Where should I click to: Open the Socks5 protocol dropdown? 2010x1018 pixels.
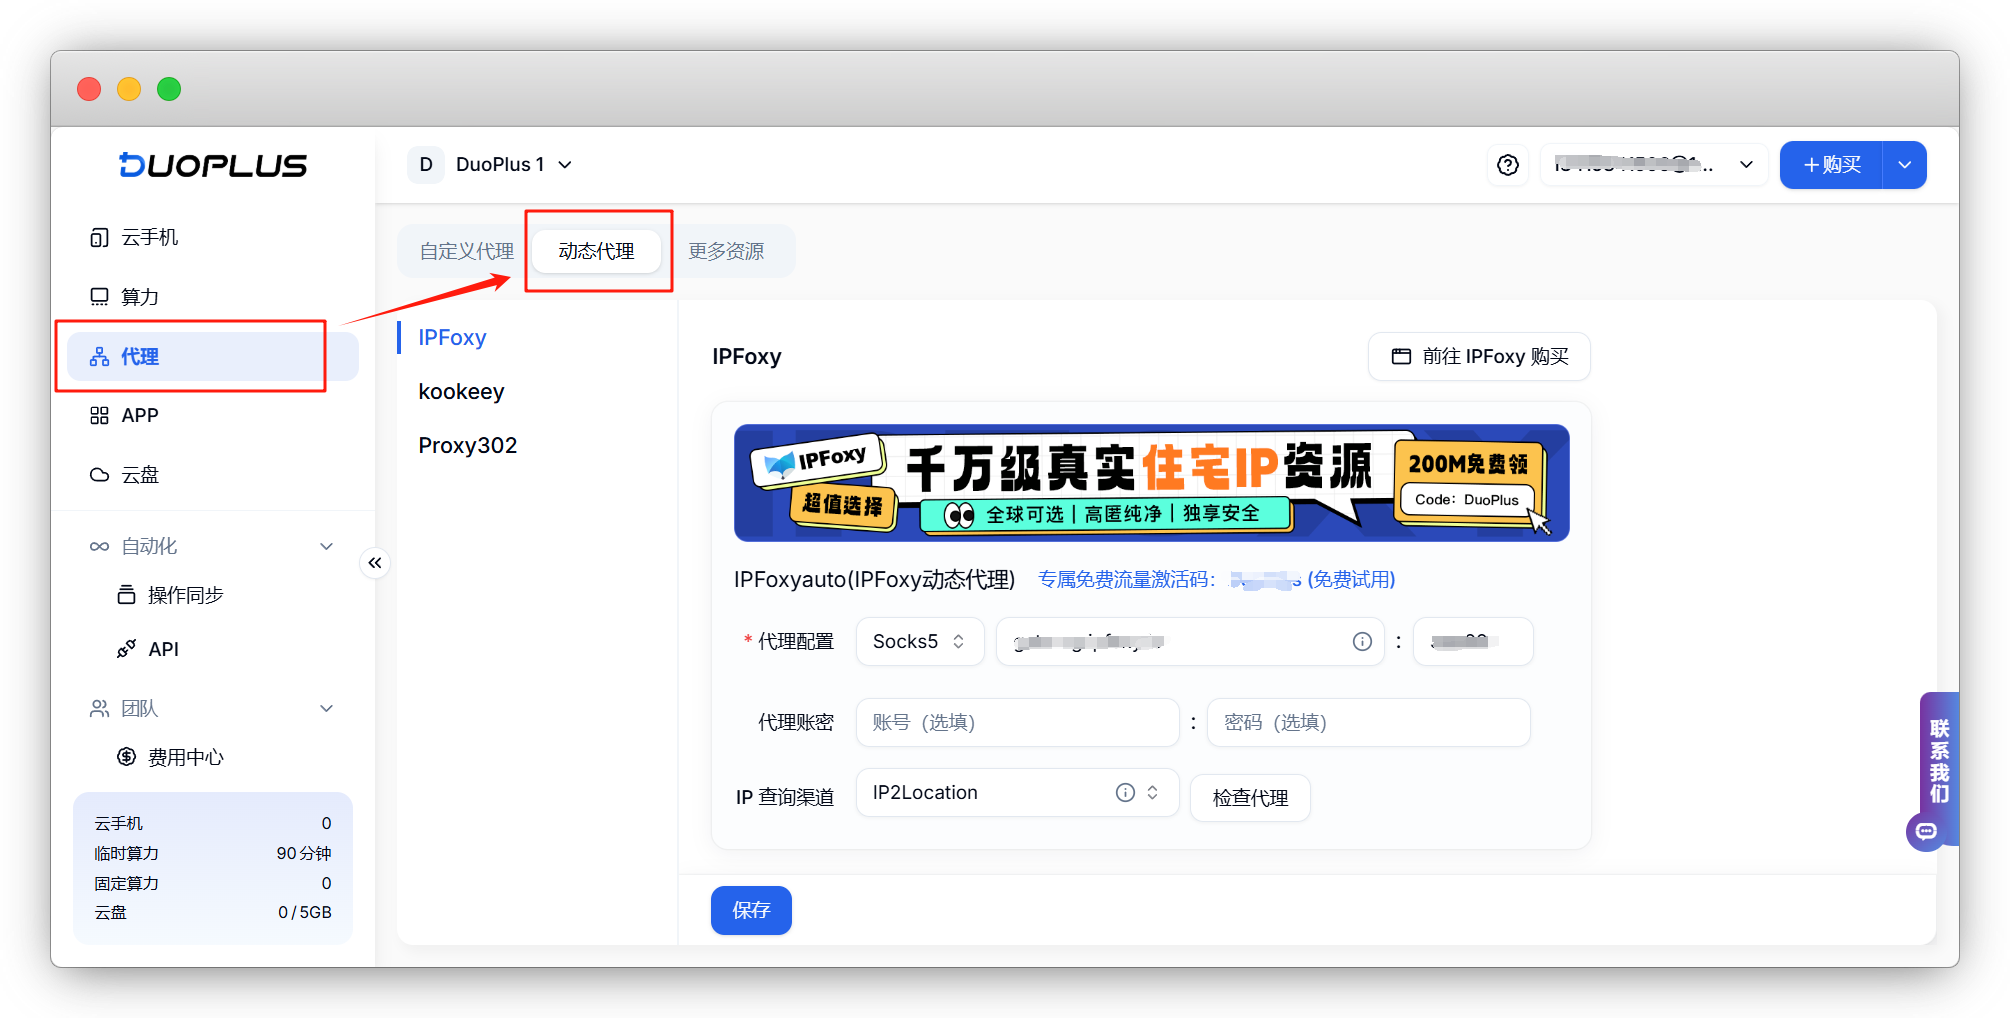(920, 641)
